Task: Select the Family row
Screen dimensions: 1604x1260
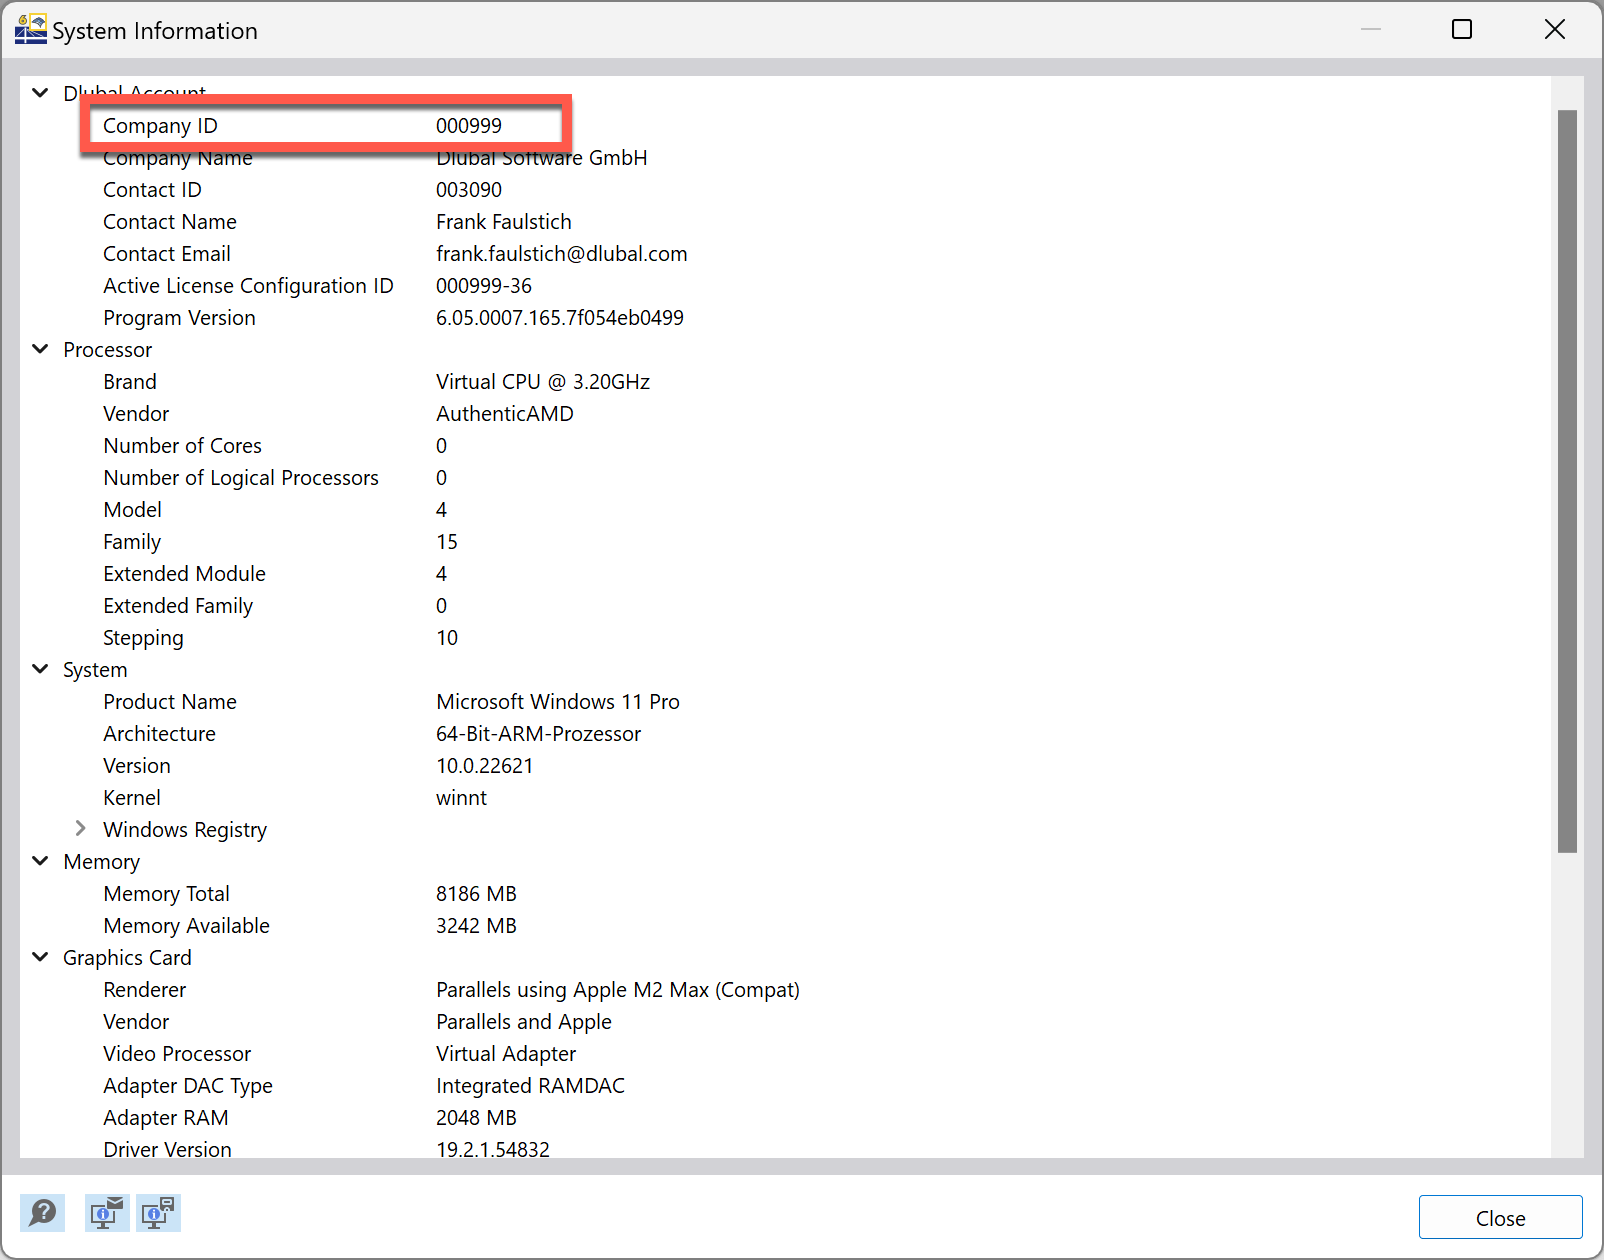Action: (x=785, y=542)
